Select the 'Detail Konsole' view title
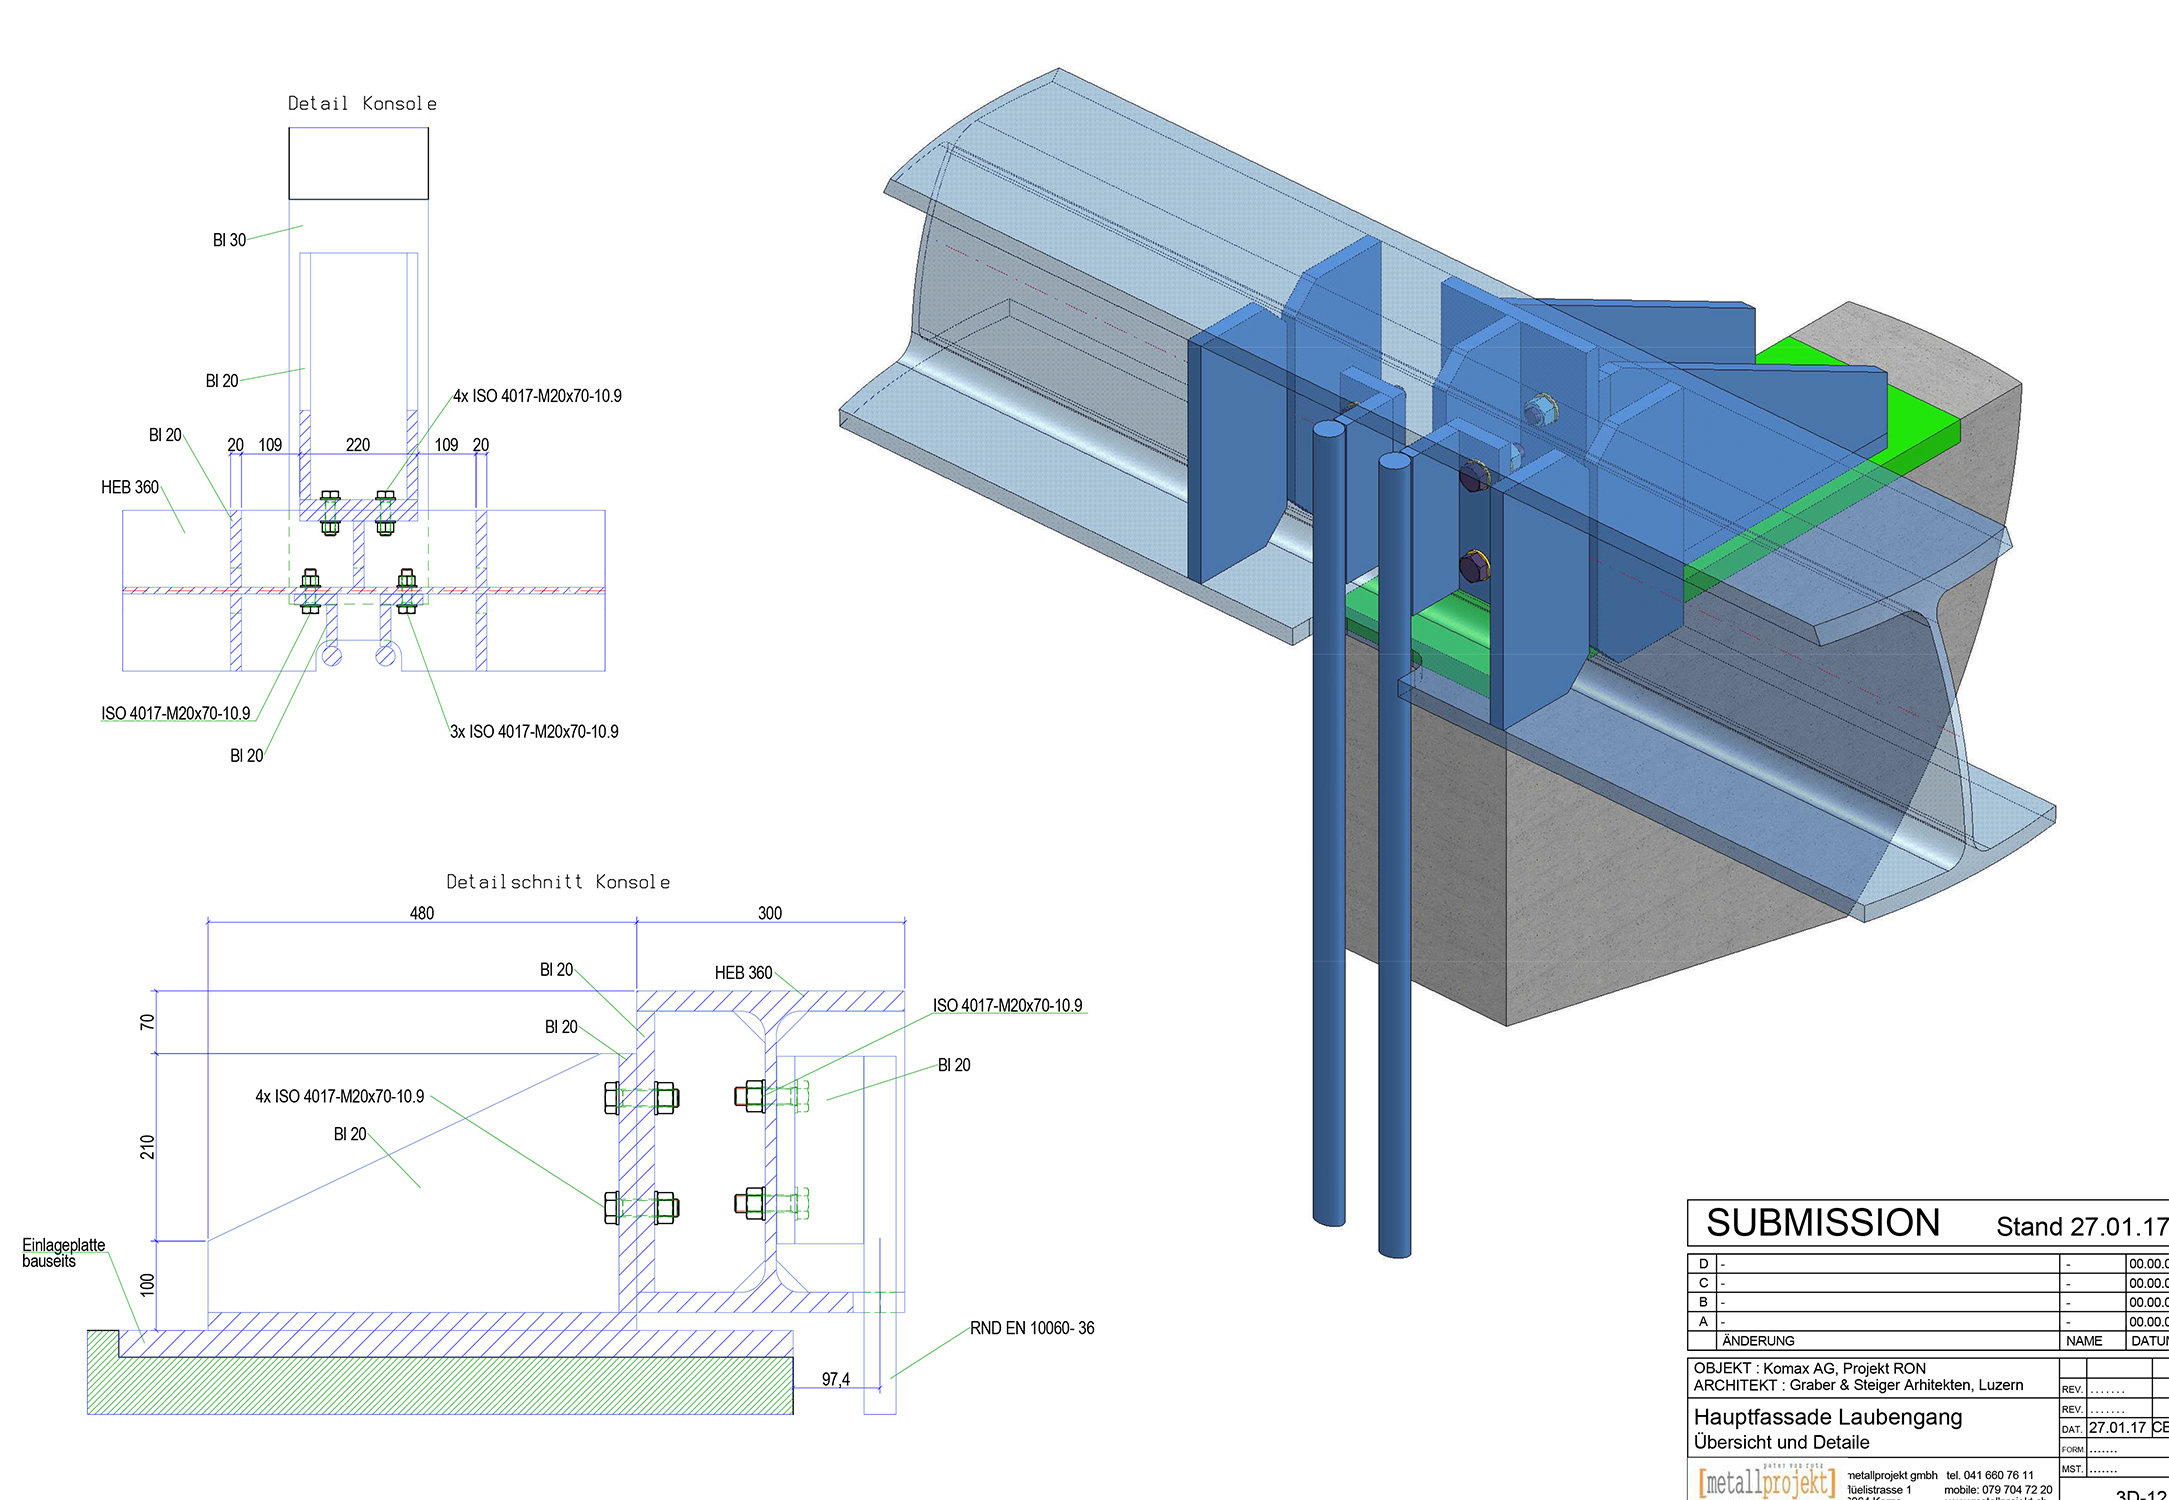Viewport: 2169px width, 1500px height. click(x=362, y=104)
